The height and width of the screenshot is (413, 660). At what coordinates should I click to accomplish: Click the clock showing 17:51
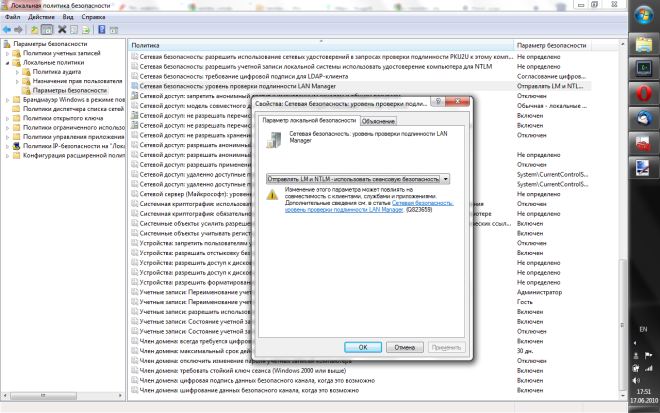coord(644,392)
